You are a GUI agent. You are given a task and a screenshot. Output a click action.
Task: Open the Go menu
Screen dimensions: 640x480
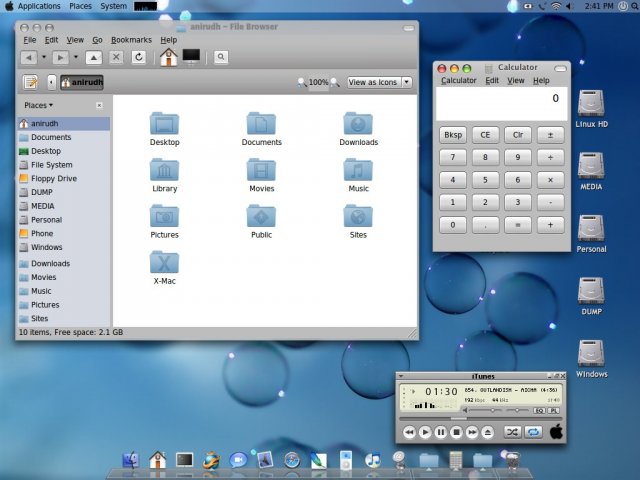pyautogui.click(x=97, y=40)
